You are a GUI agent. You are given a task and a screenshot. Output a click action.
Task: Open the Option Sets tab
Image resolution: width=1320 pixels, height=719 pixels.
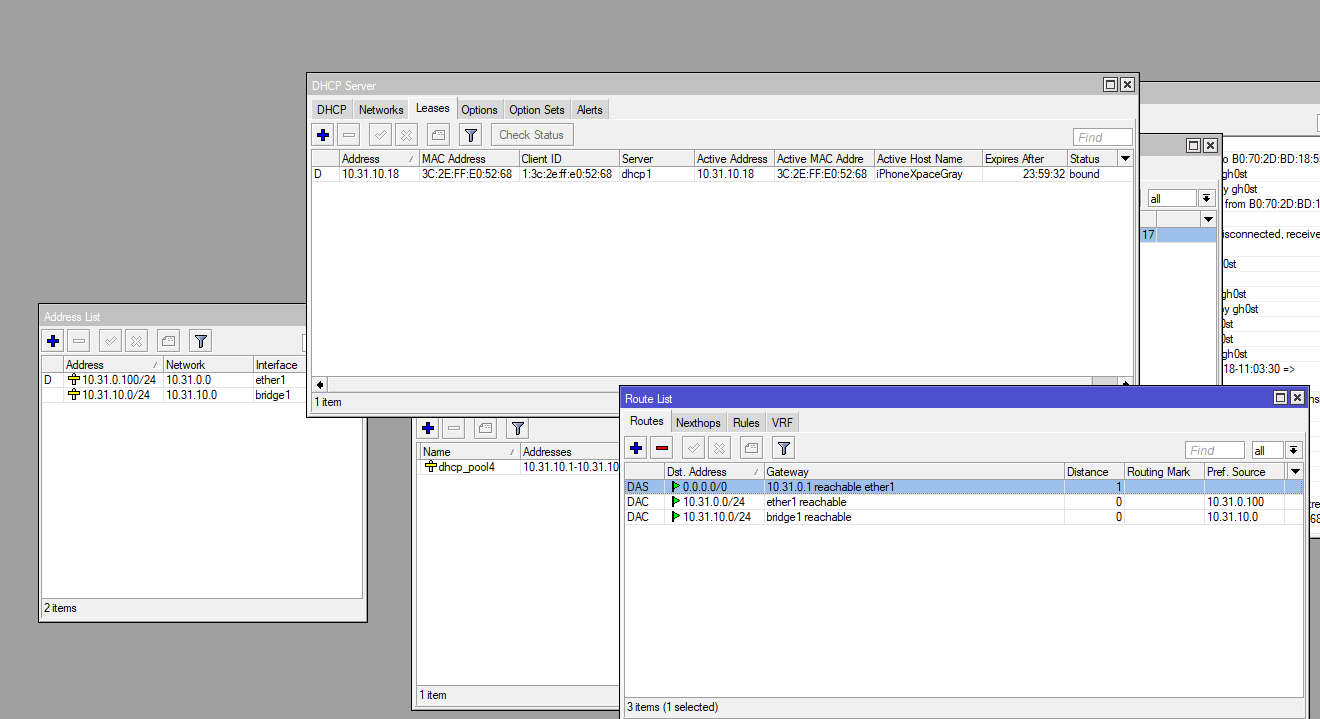537,110
